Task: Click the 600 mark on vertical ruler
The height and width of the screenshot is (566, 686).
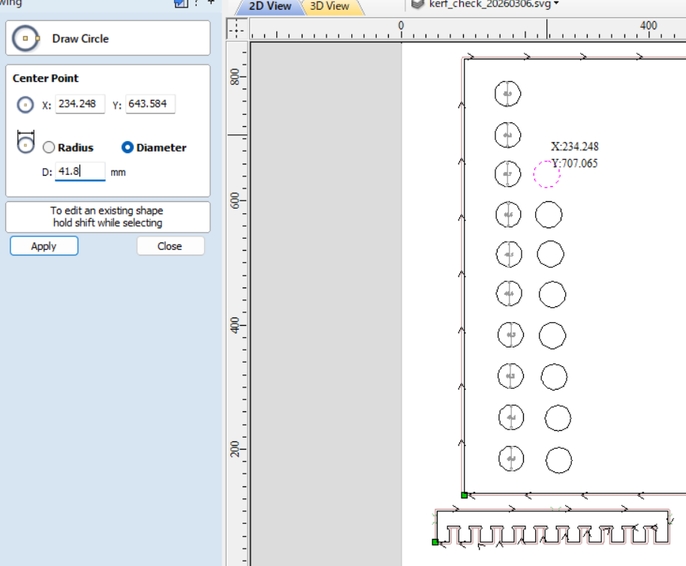Action: pos(235,200)
